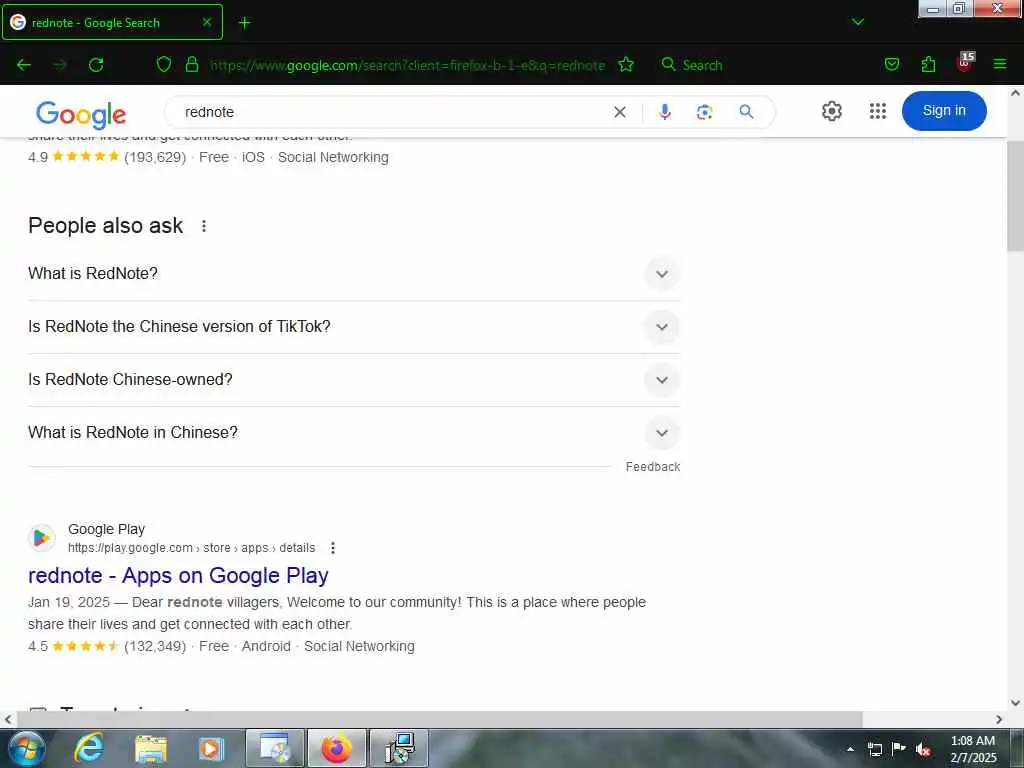Screen dimensions: 1024x768
Task: Open the Extensions puzzle icon
Action: (x=928, y=64)
